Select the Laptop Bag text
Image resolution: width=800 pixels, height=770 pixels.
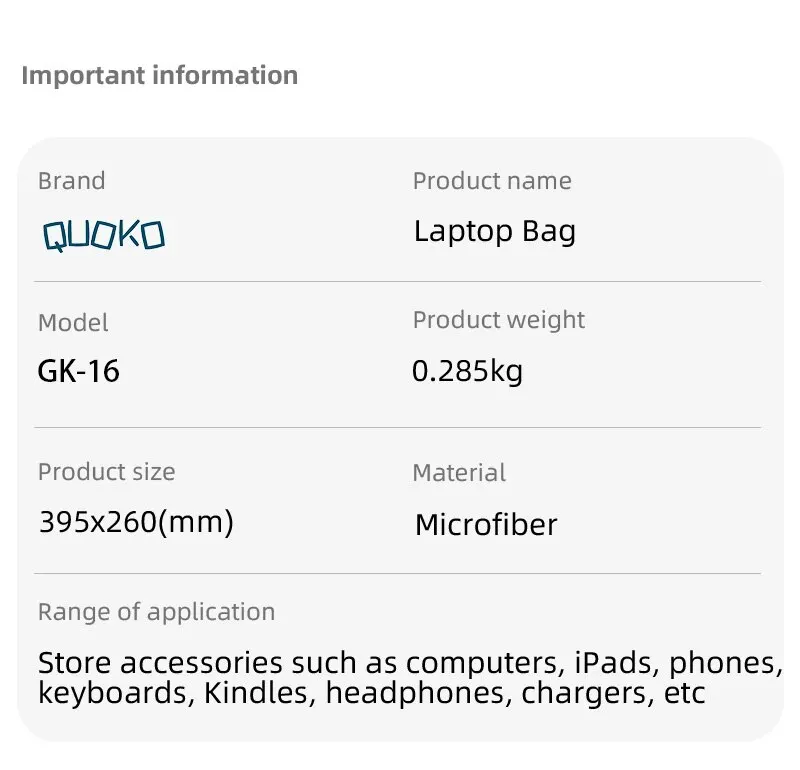[x=494, y=232]
